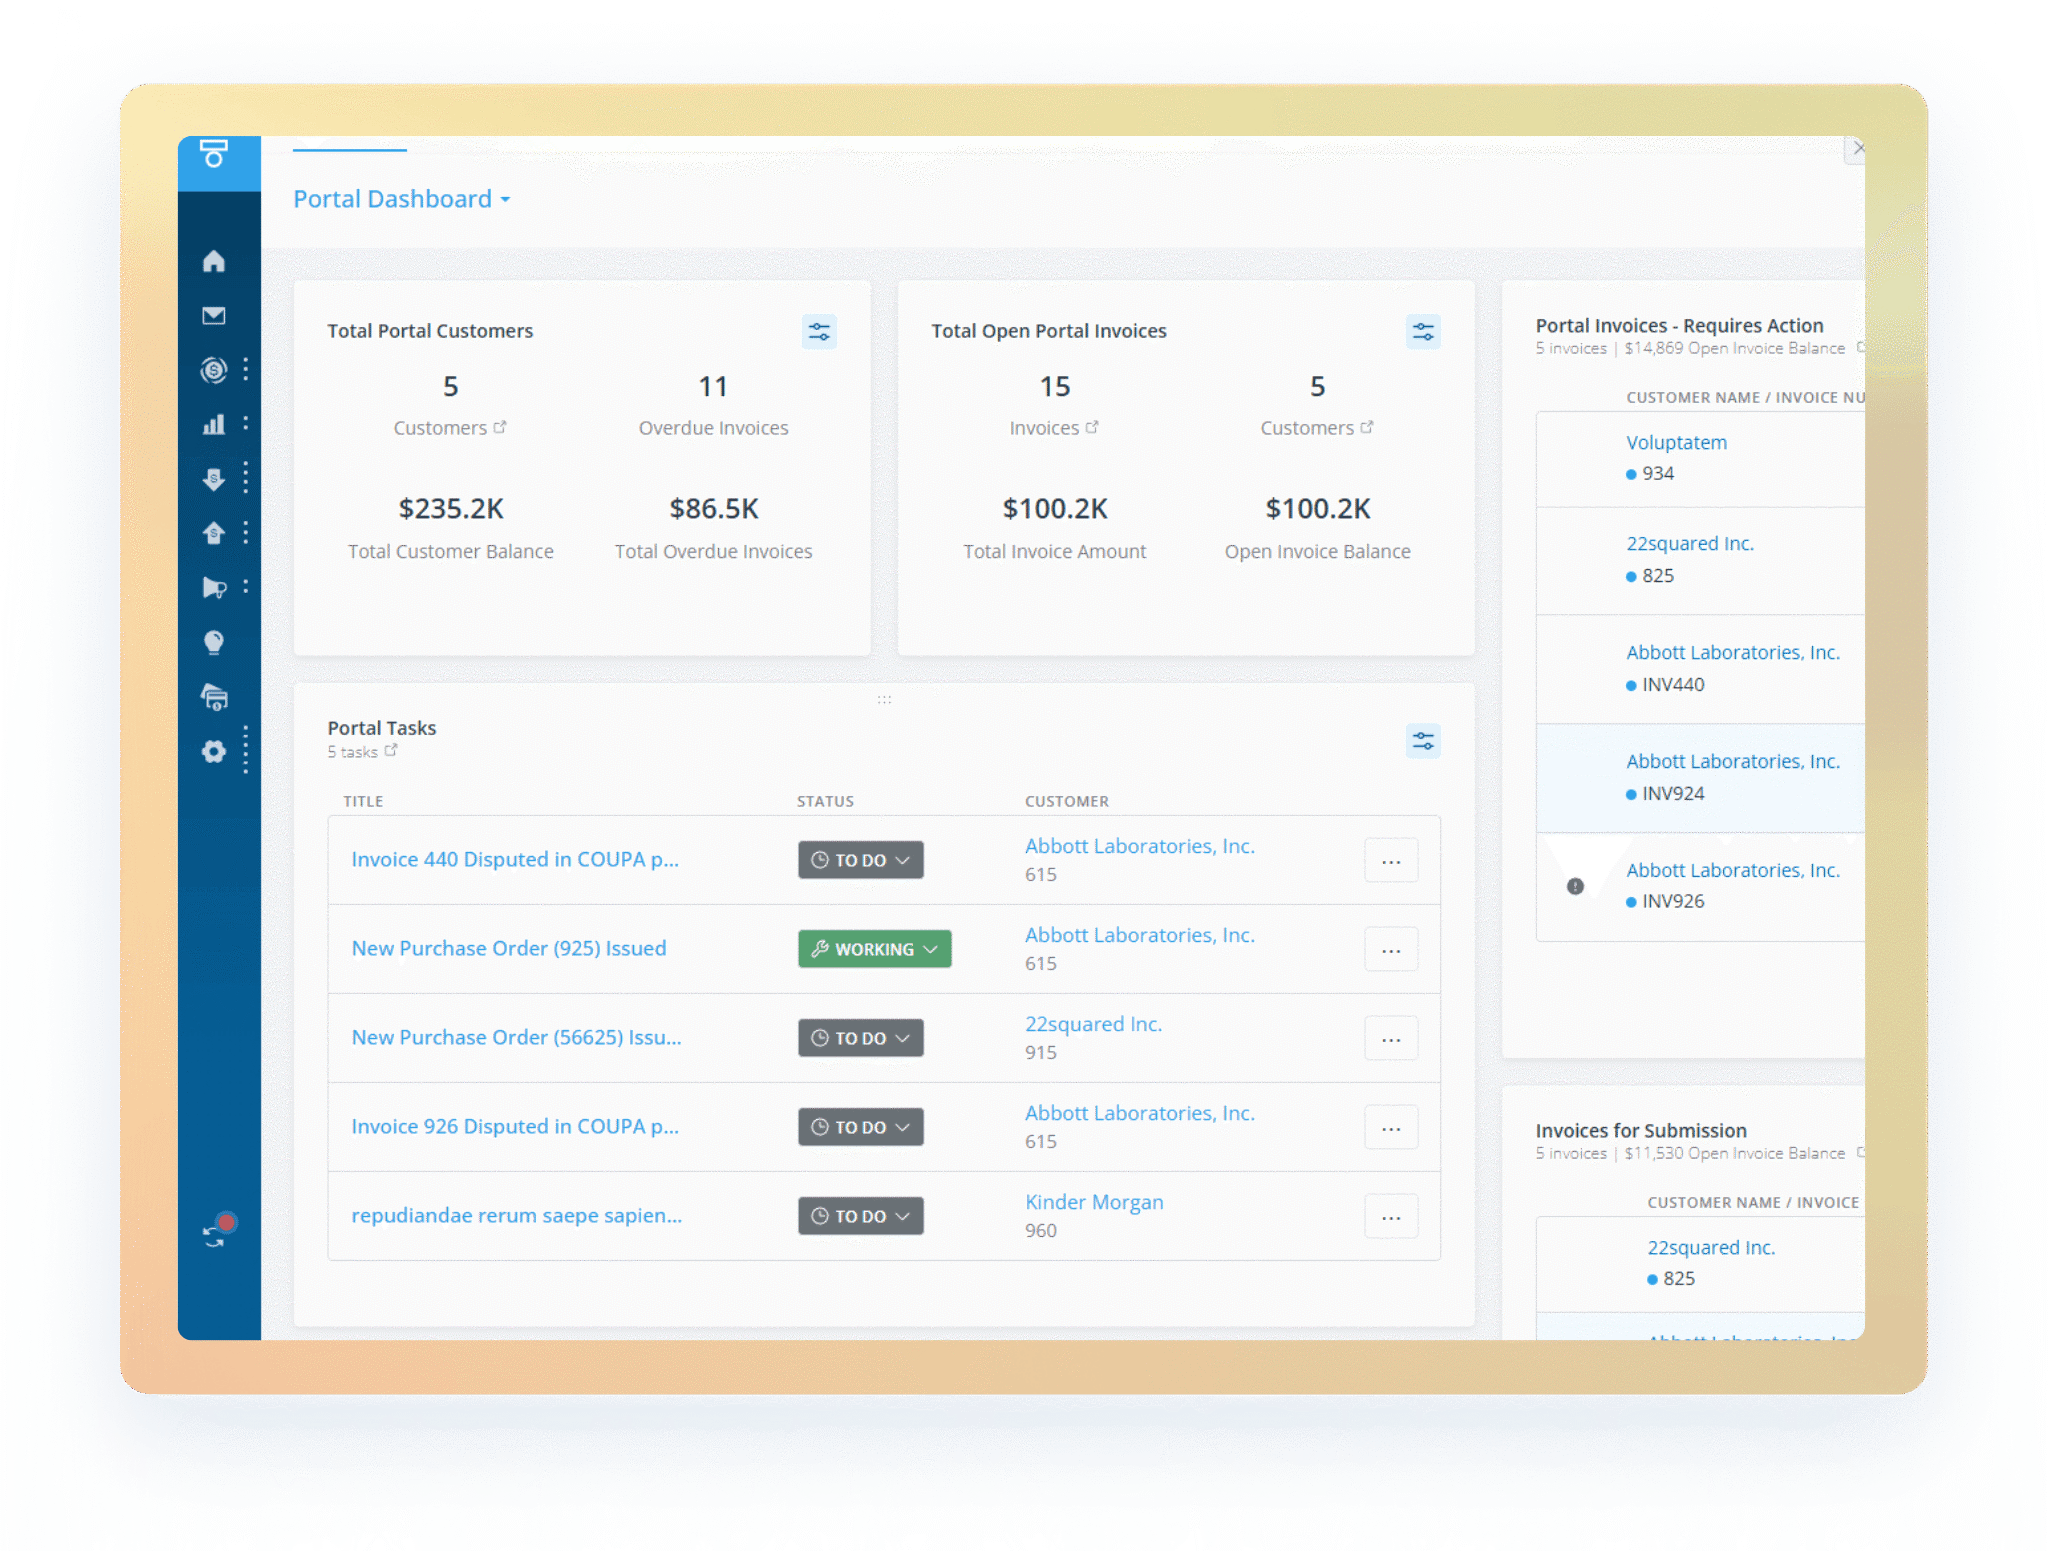Click more options button for 22squared Inc. task
The width and height of the screenshot is (2048, 1551).
1391,1039
